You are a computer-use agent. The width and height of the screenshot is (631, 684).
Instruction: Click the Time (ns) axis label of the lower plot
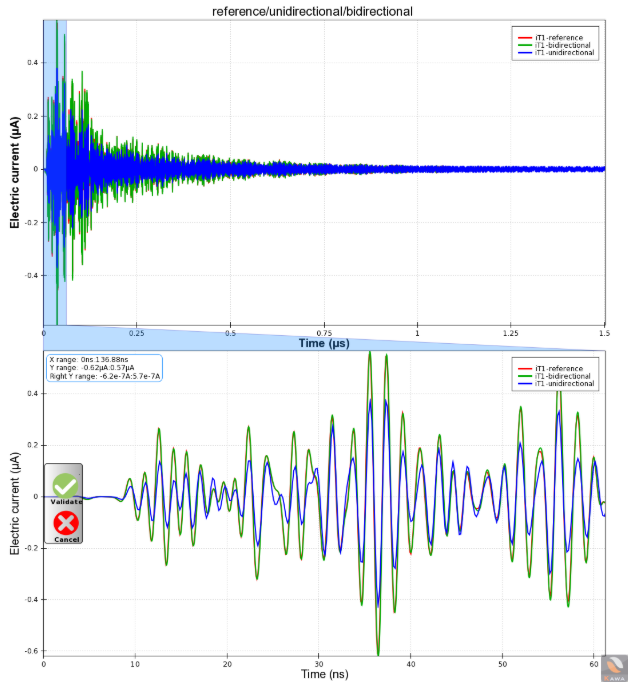pos(326,675)
